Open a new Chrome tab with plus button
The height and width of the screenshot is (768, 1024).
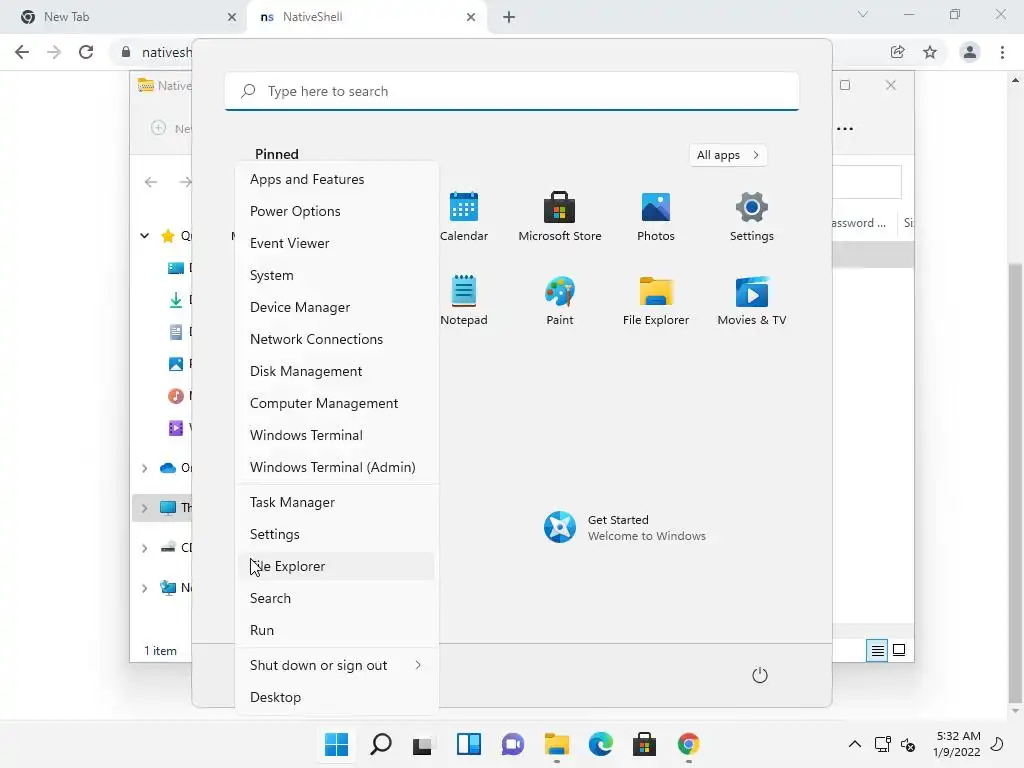tap(509, 17)
